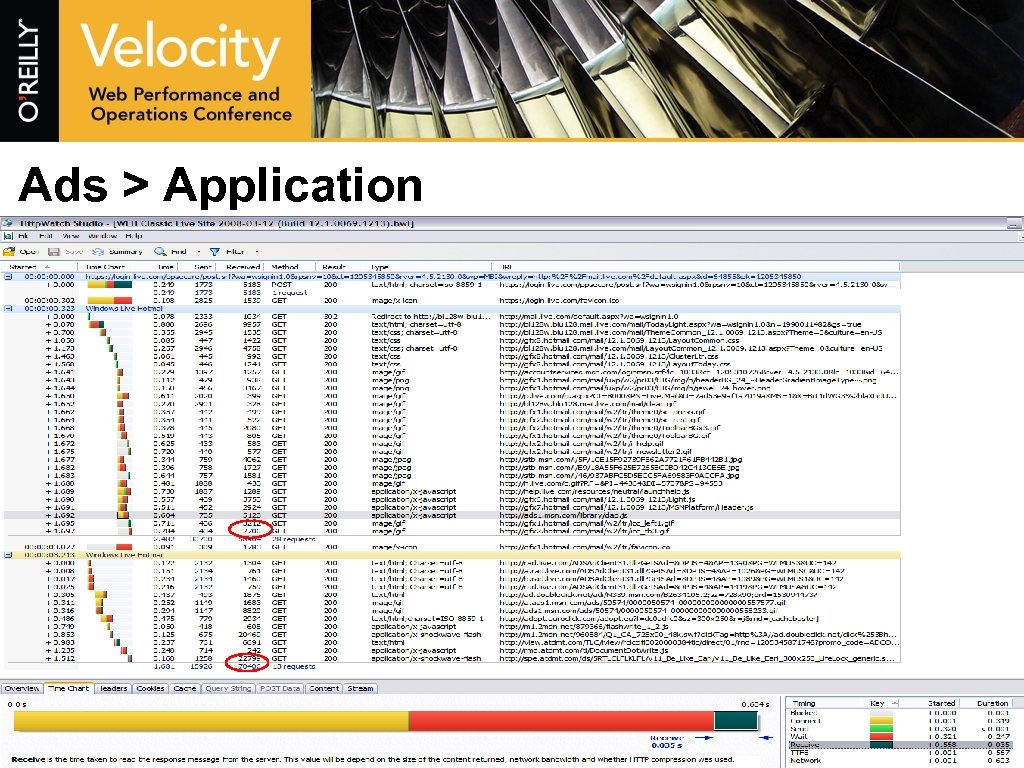Select the Receive row in timing table

click(901, 744)
